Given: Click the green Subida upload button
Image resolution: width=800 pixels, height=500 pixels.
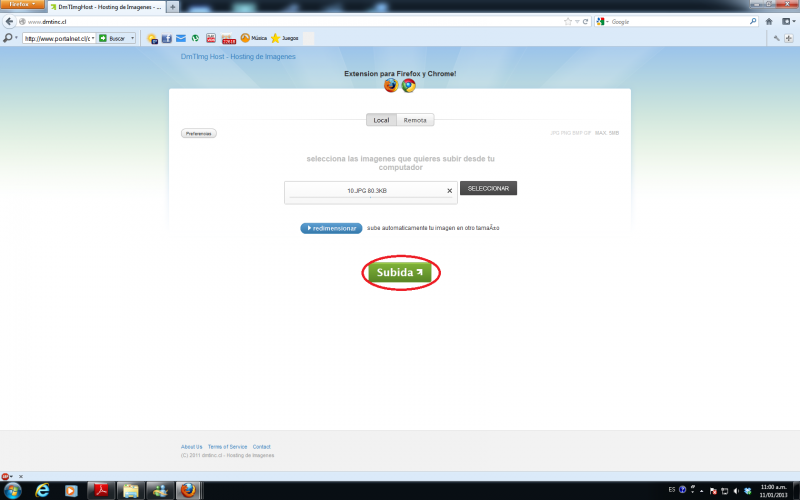Looking at the screenshot, I should [x=400, y=272].
